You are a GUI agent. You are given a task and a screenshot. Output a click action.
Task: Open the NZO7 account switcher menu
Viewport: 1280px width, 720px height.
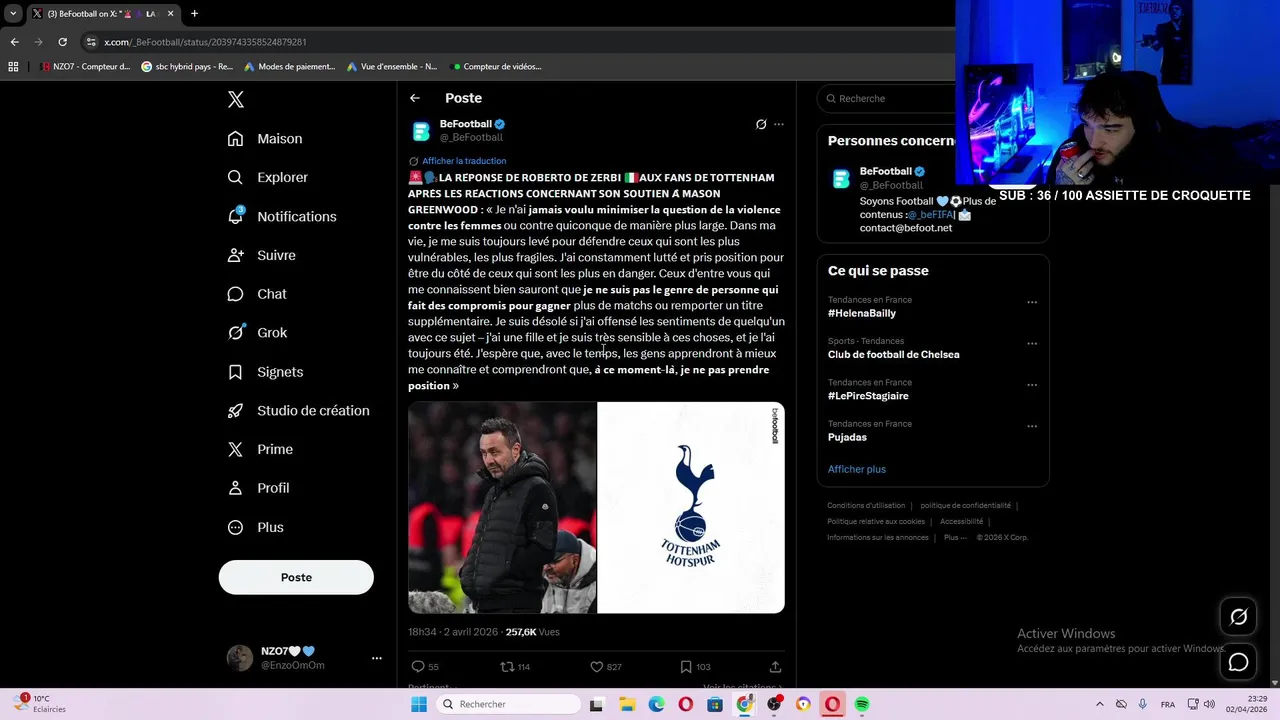coord(377,658)
